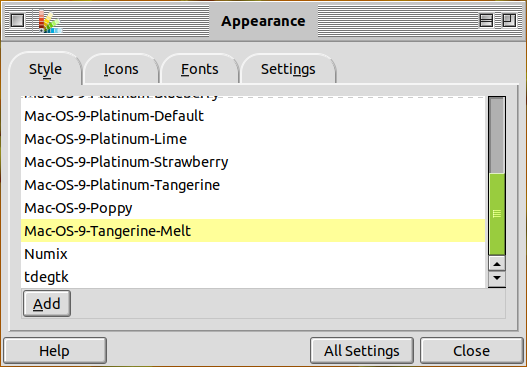Viewport: 527px width, 367px height.
Task: Click the green scrollbar thumb
Action: tap(497, 214)
